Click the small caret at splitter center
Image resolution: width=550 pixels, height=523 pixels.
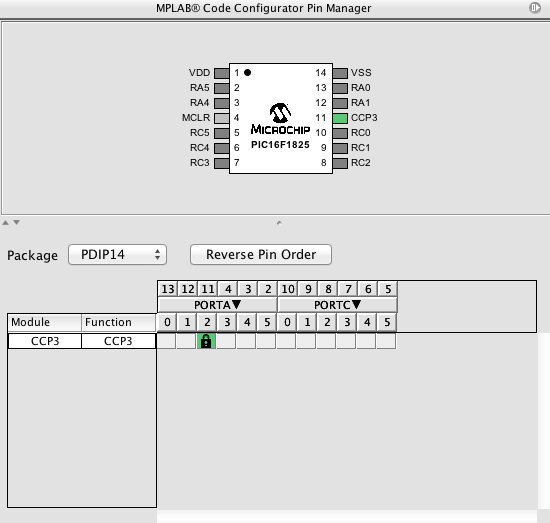[x=279, y=223]
